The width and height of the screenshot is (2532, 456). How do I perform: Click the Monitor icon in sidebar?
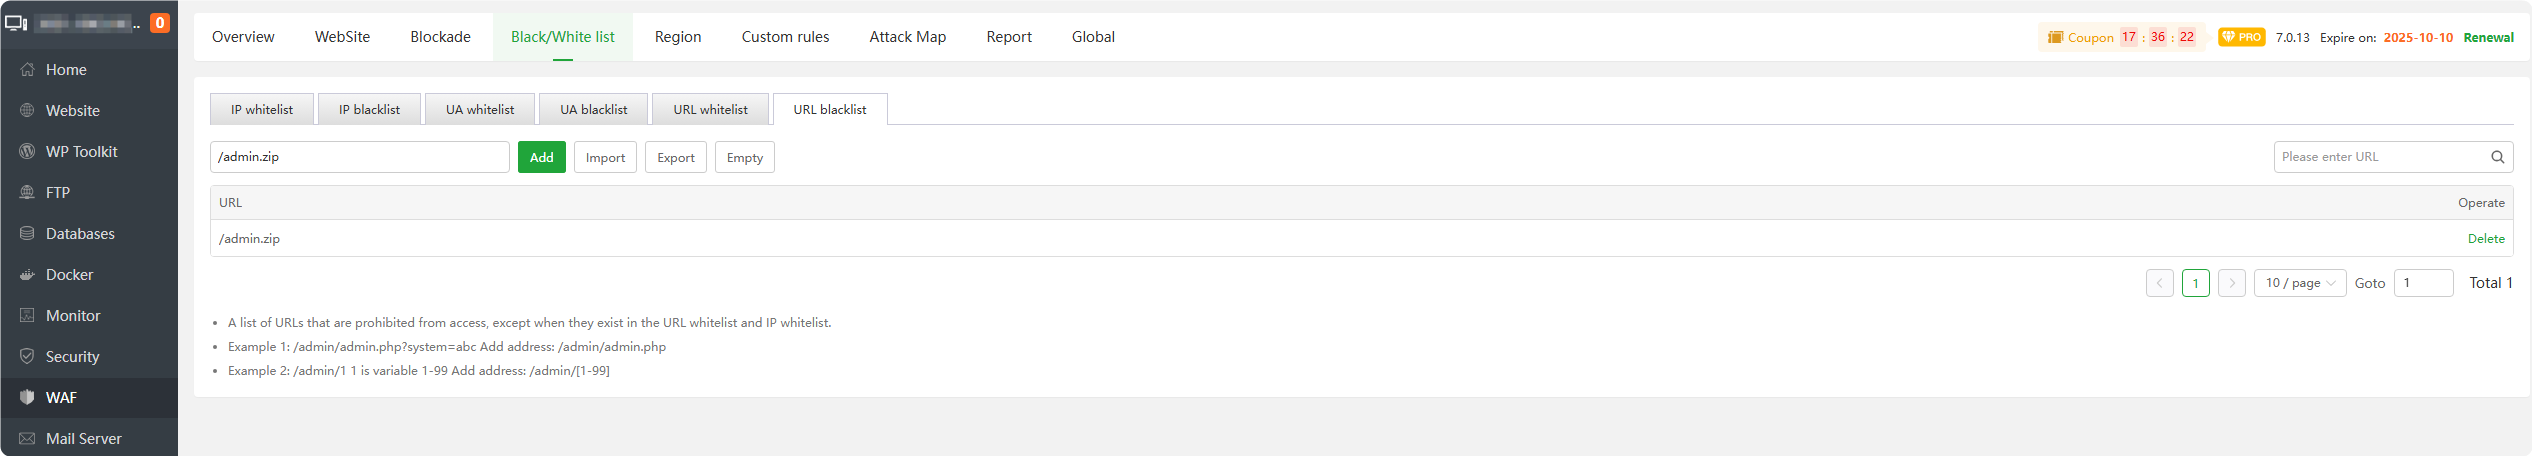27,316
